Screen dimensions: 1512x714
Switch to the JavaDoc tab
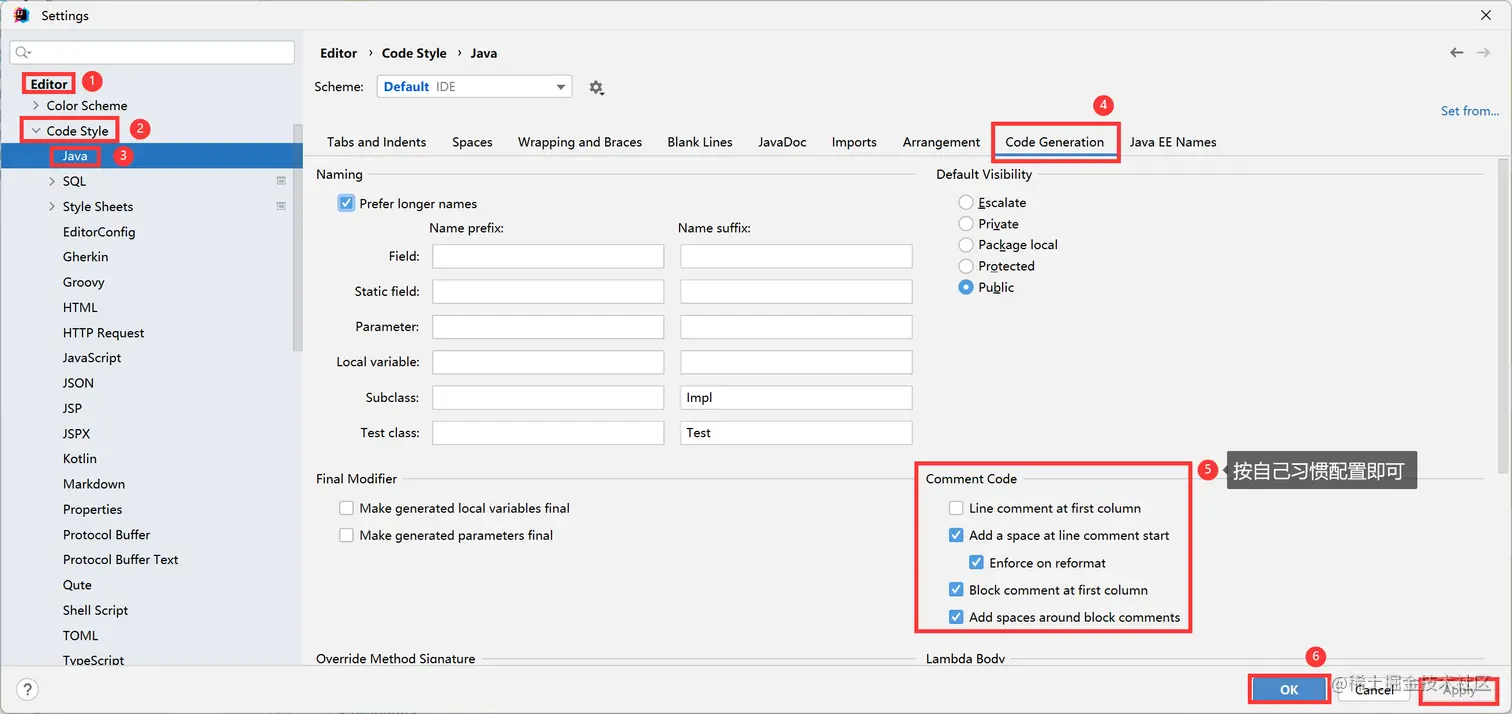point(782,142)
